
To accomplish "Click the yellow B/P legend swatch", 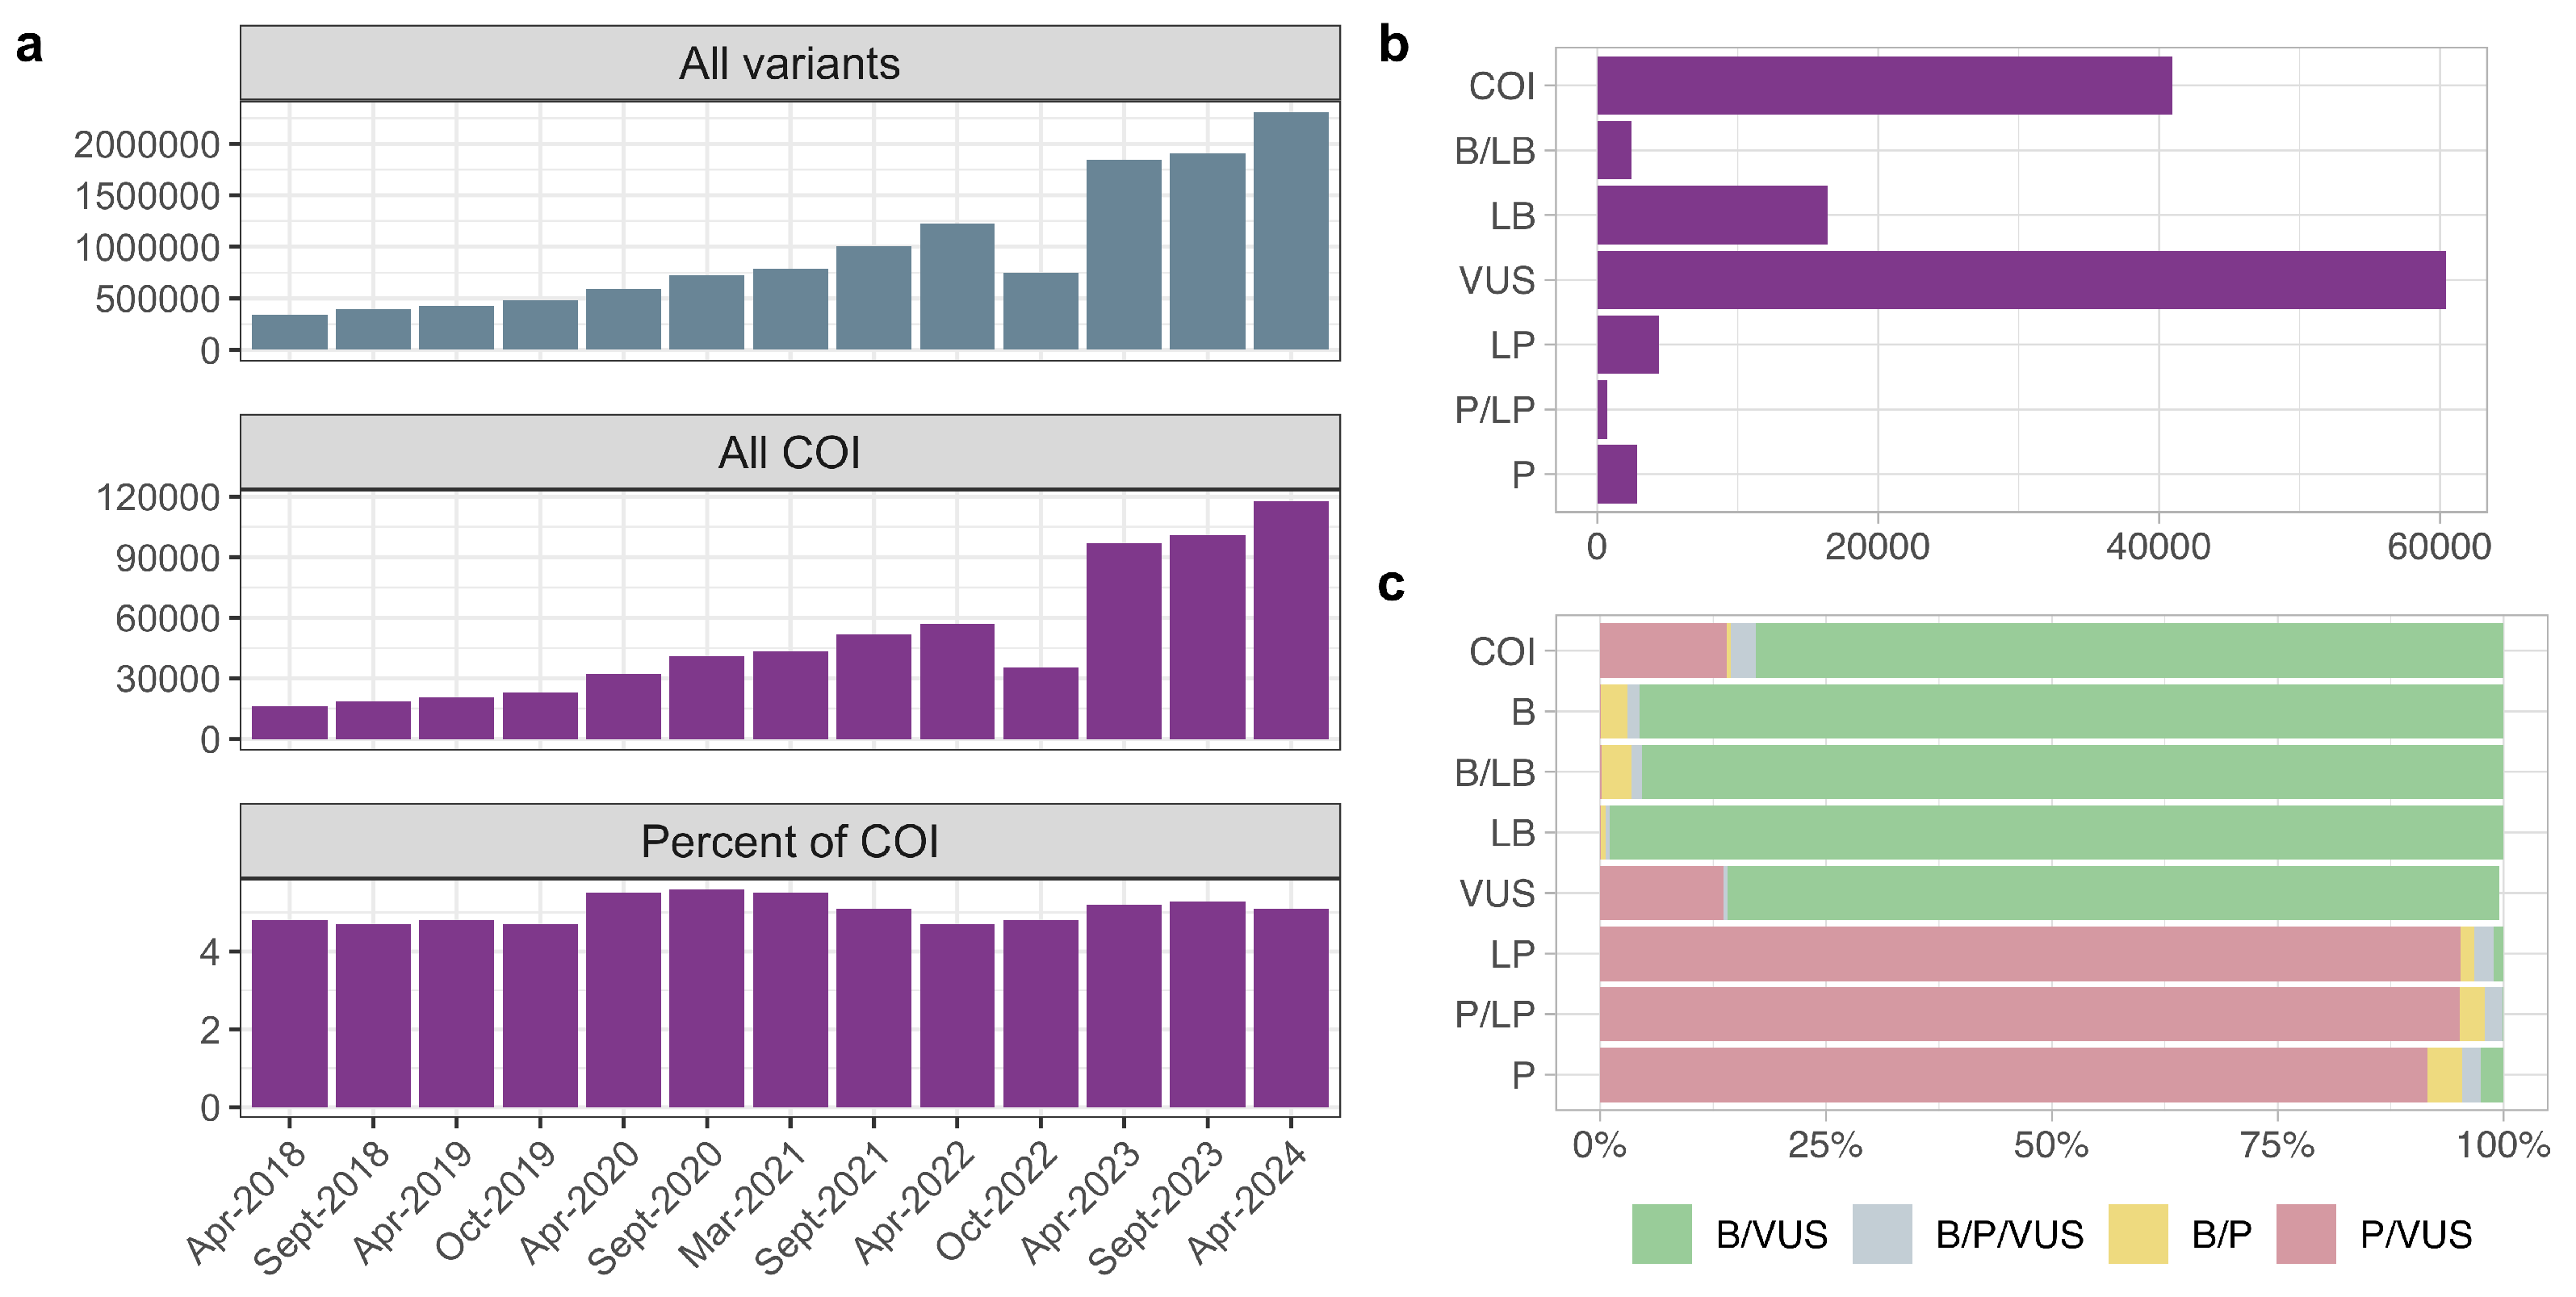I will pyautogui.click(x=2137, y=1234).
